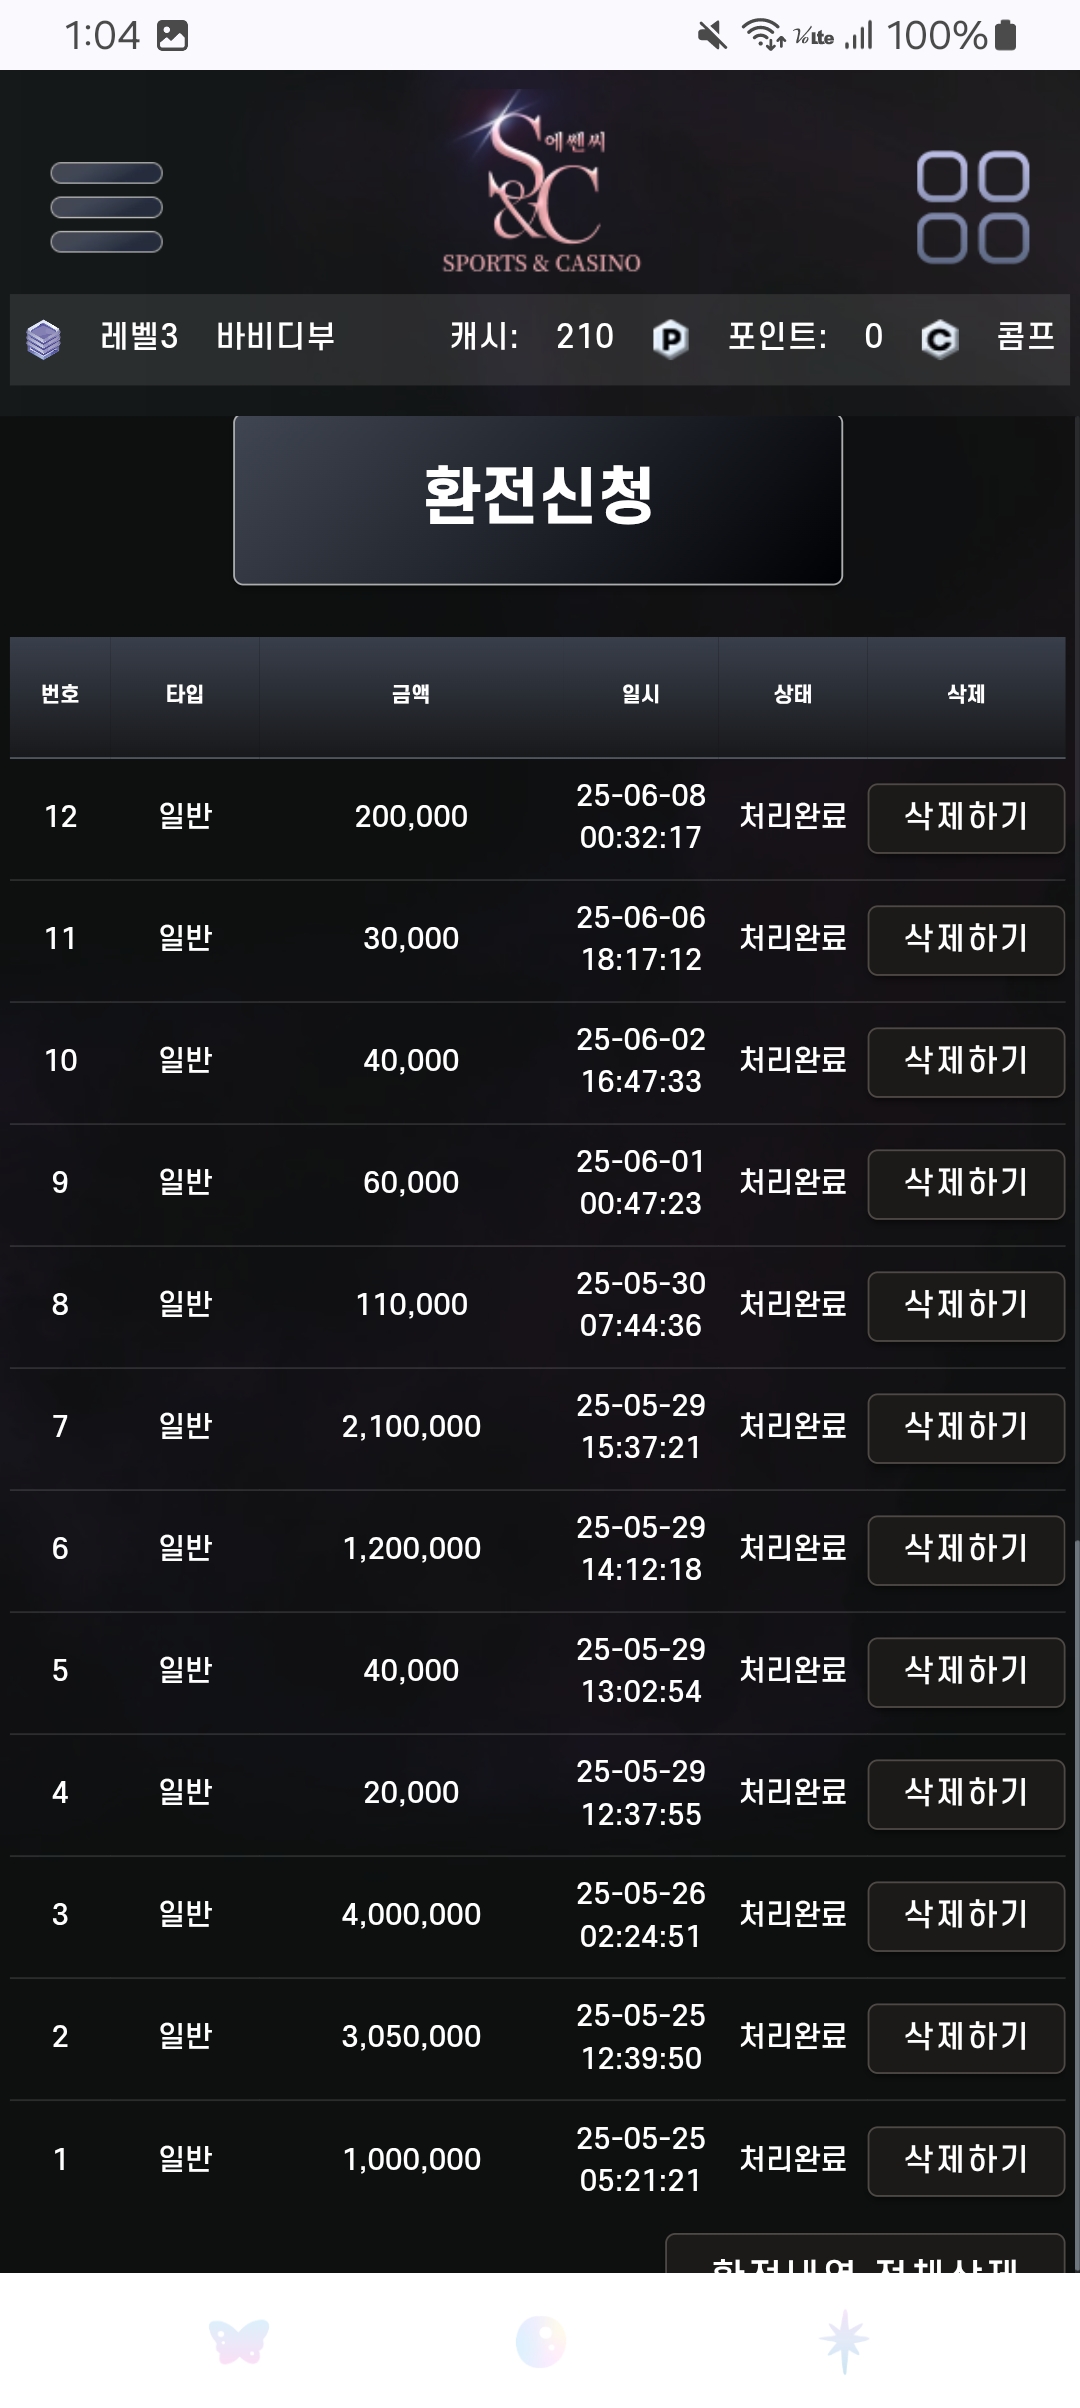Click the 콤프 label in status bar

pyautogui.click(x=1026, y=336)
